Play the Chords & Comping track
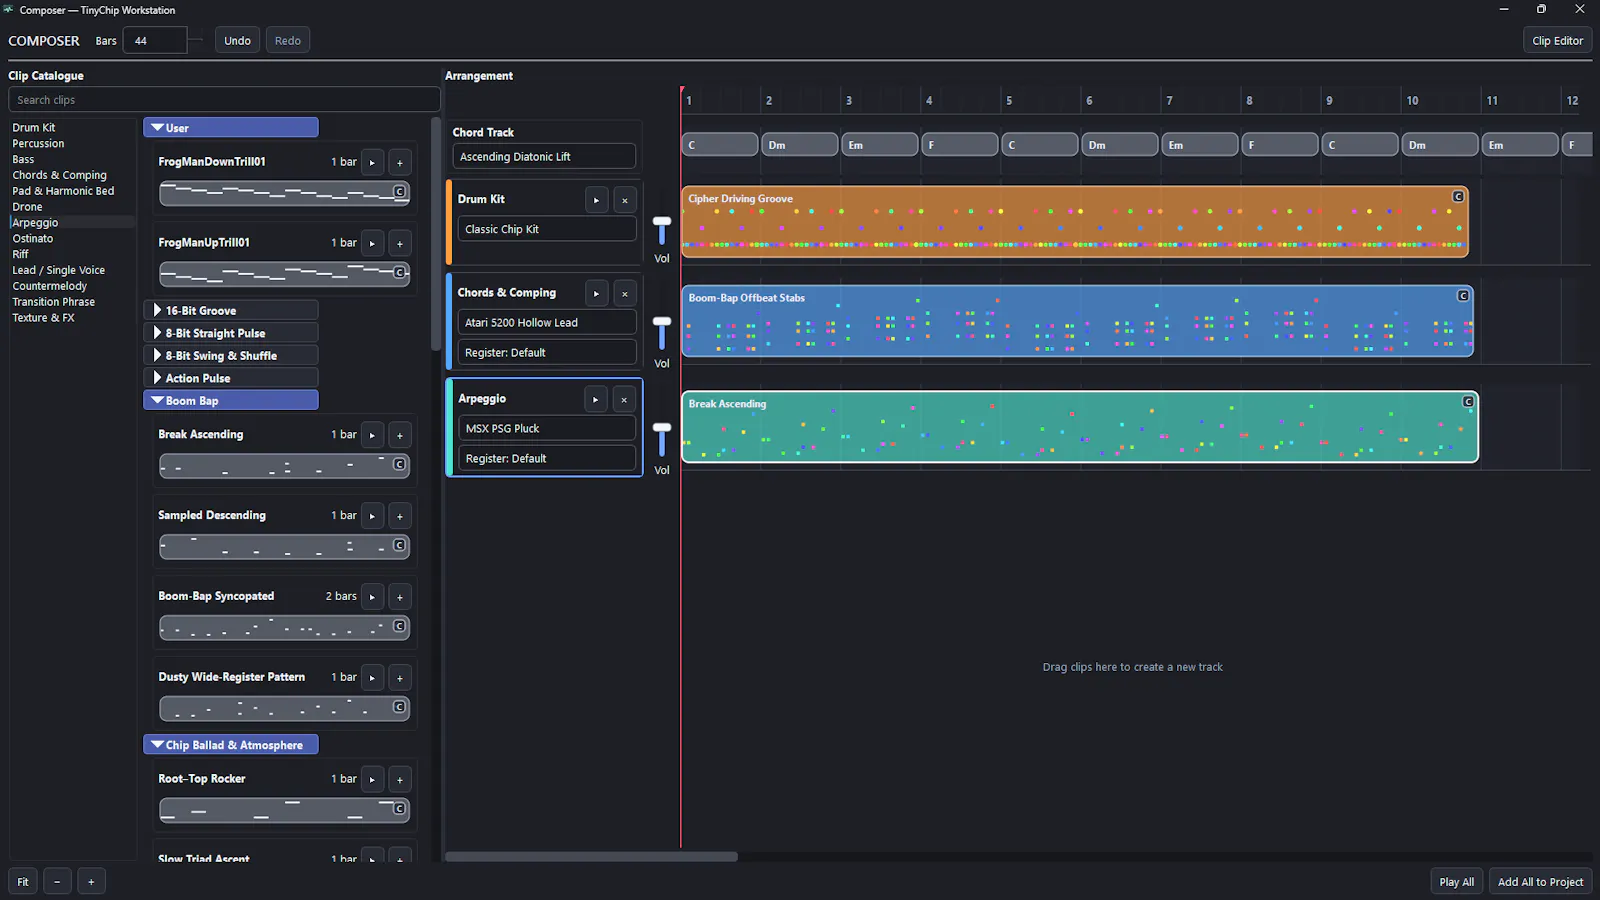This screenshot has width=1600, height=900. pos(596,293)
